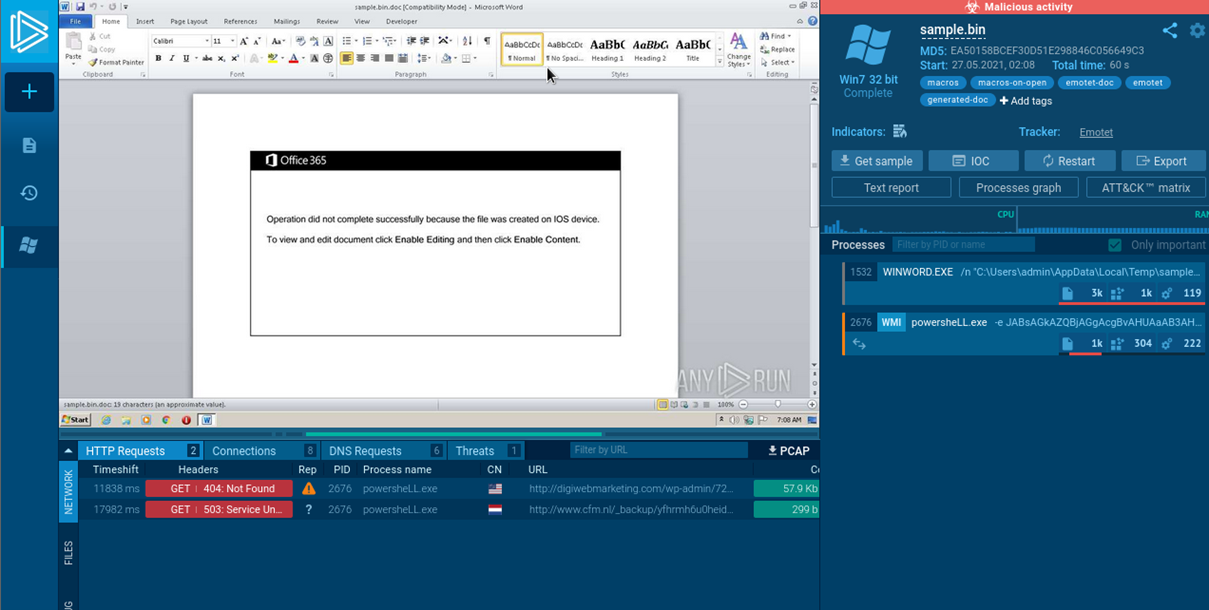The height and width of the screenshot is (610, 1209).
Task: Click the Filter by PID or name field
Action: (962, 245)
